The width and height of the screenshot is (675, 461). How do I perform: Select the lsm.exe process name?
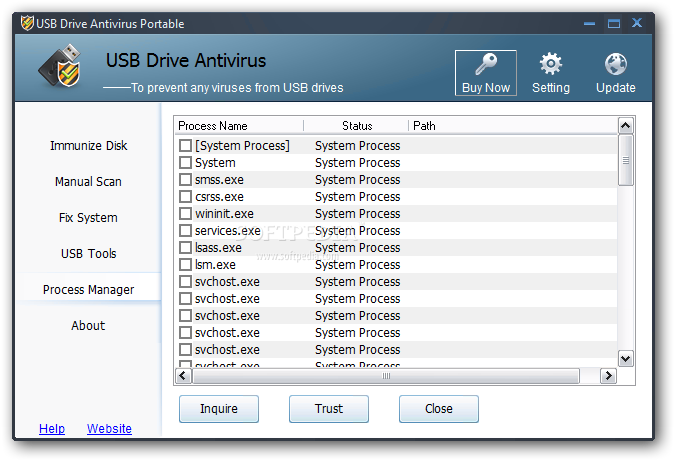215,265
